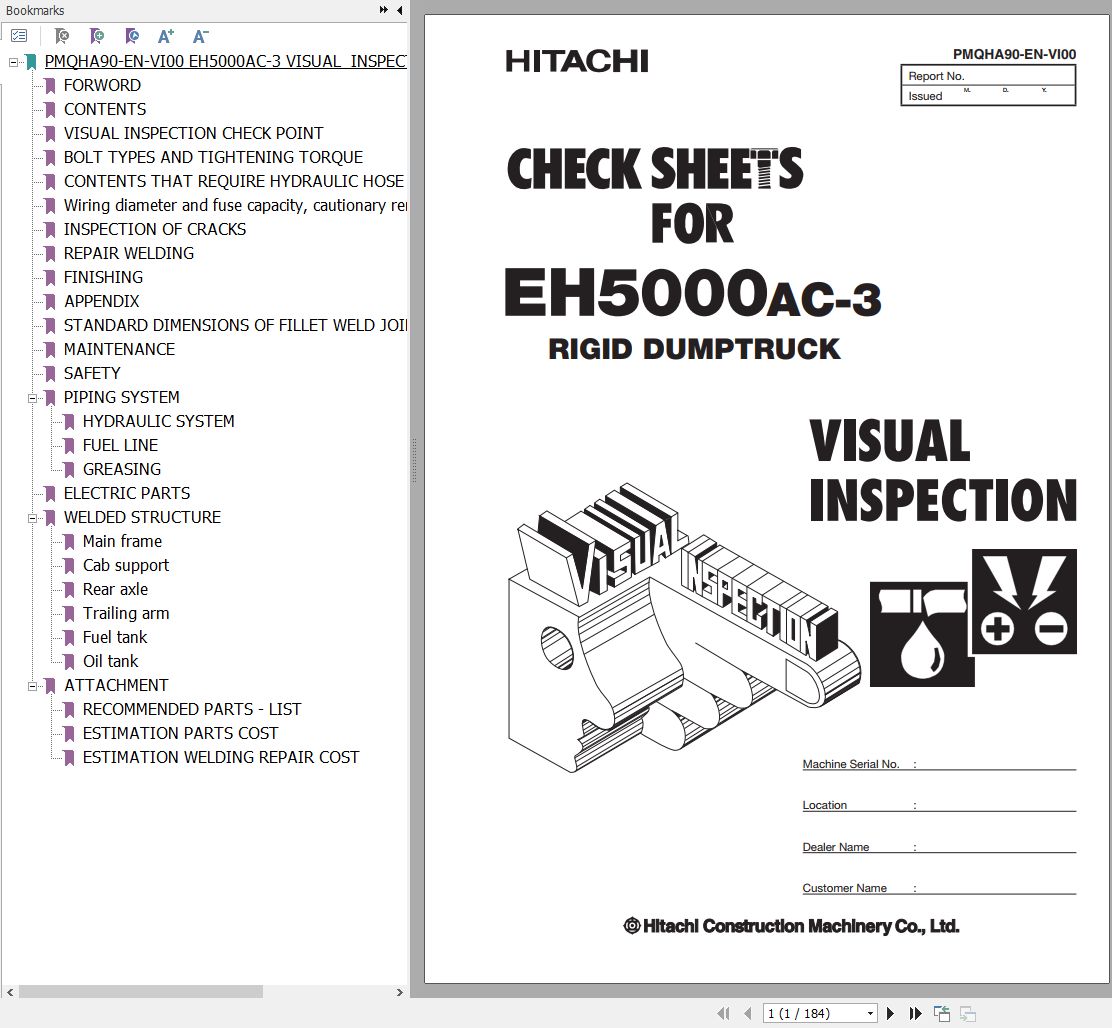Collapse the Bookmarks panel with left arrow
This screenshot has width=1112, height=1028.
(x=399, y=10)
